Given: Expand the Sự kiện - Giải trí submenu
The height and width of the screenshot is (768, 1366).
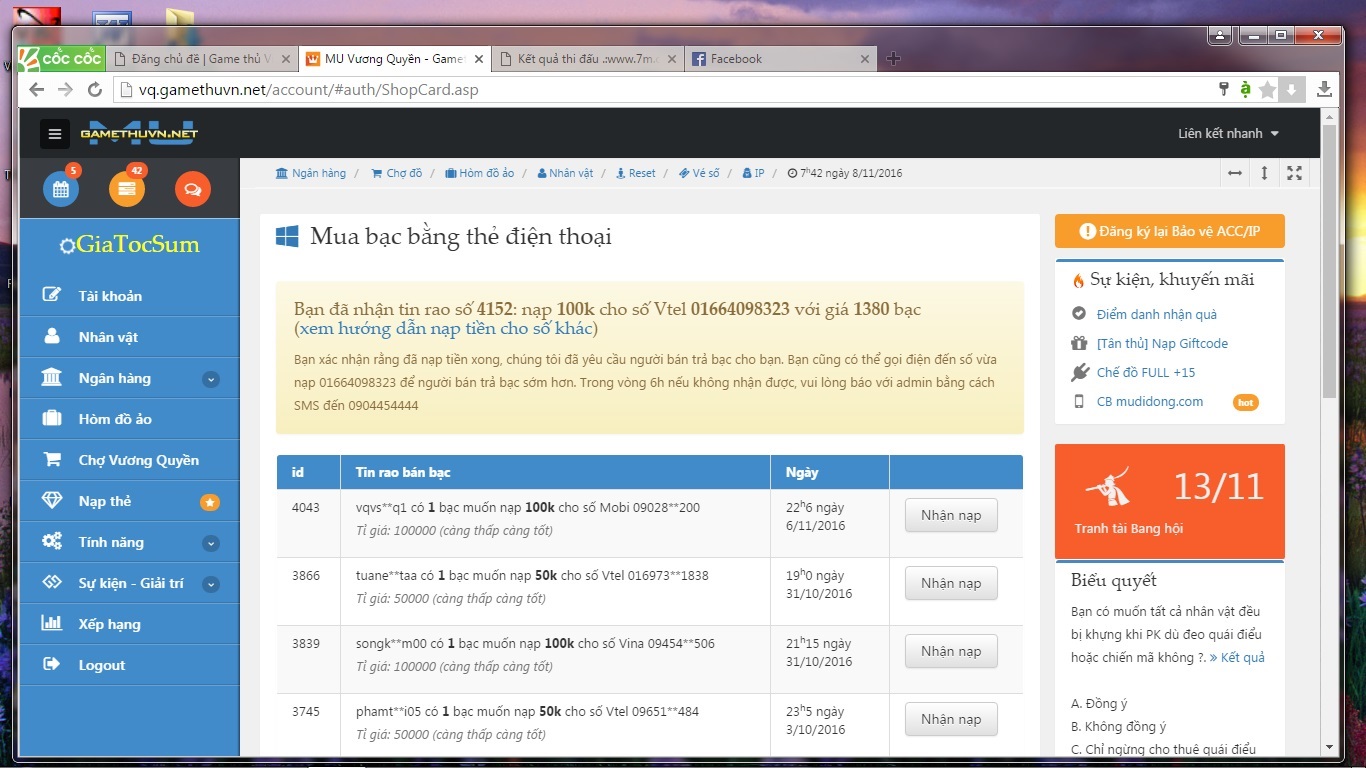Looking at the screenshot, I should (x=210, y=584).
